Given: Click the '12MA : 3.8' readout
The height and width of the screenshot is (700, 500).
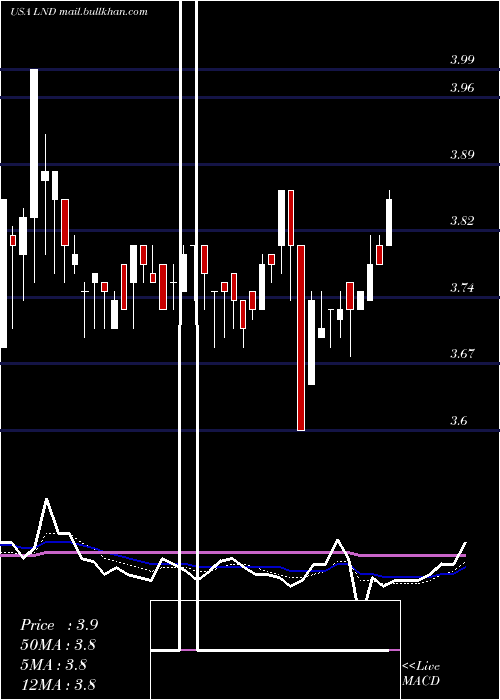Looking at the screenshot, I should [x=58, y=684].
